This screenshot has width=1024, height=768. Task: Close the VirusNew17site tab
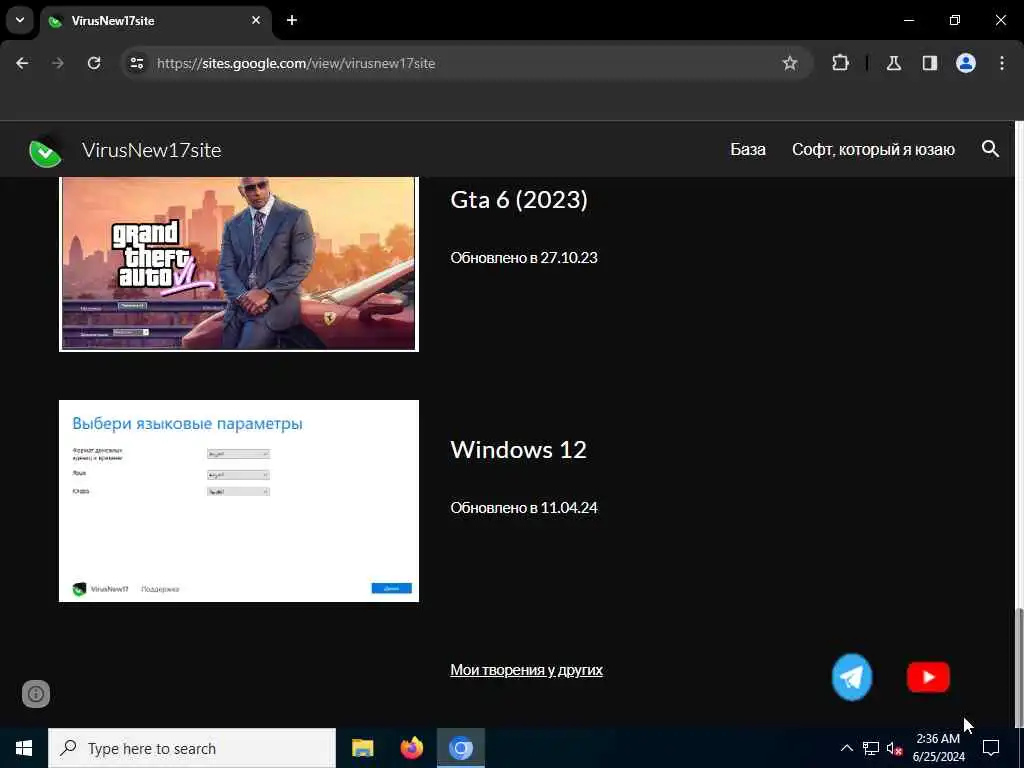click(x=256, y=20)
